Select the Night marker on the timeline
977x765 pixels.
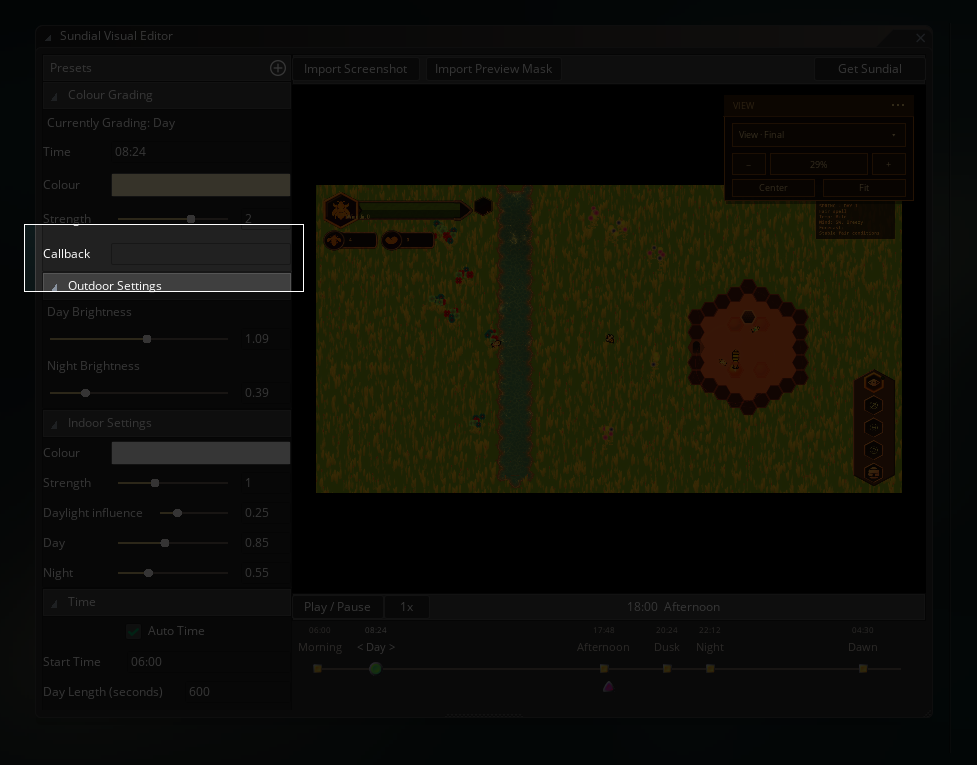(710, 668)
